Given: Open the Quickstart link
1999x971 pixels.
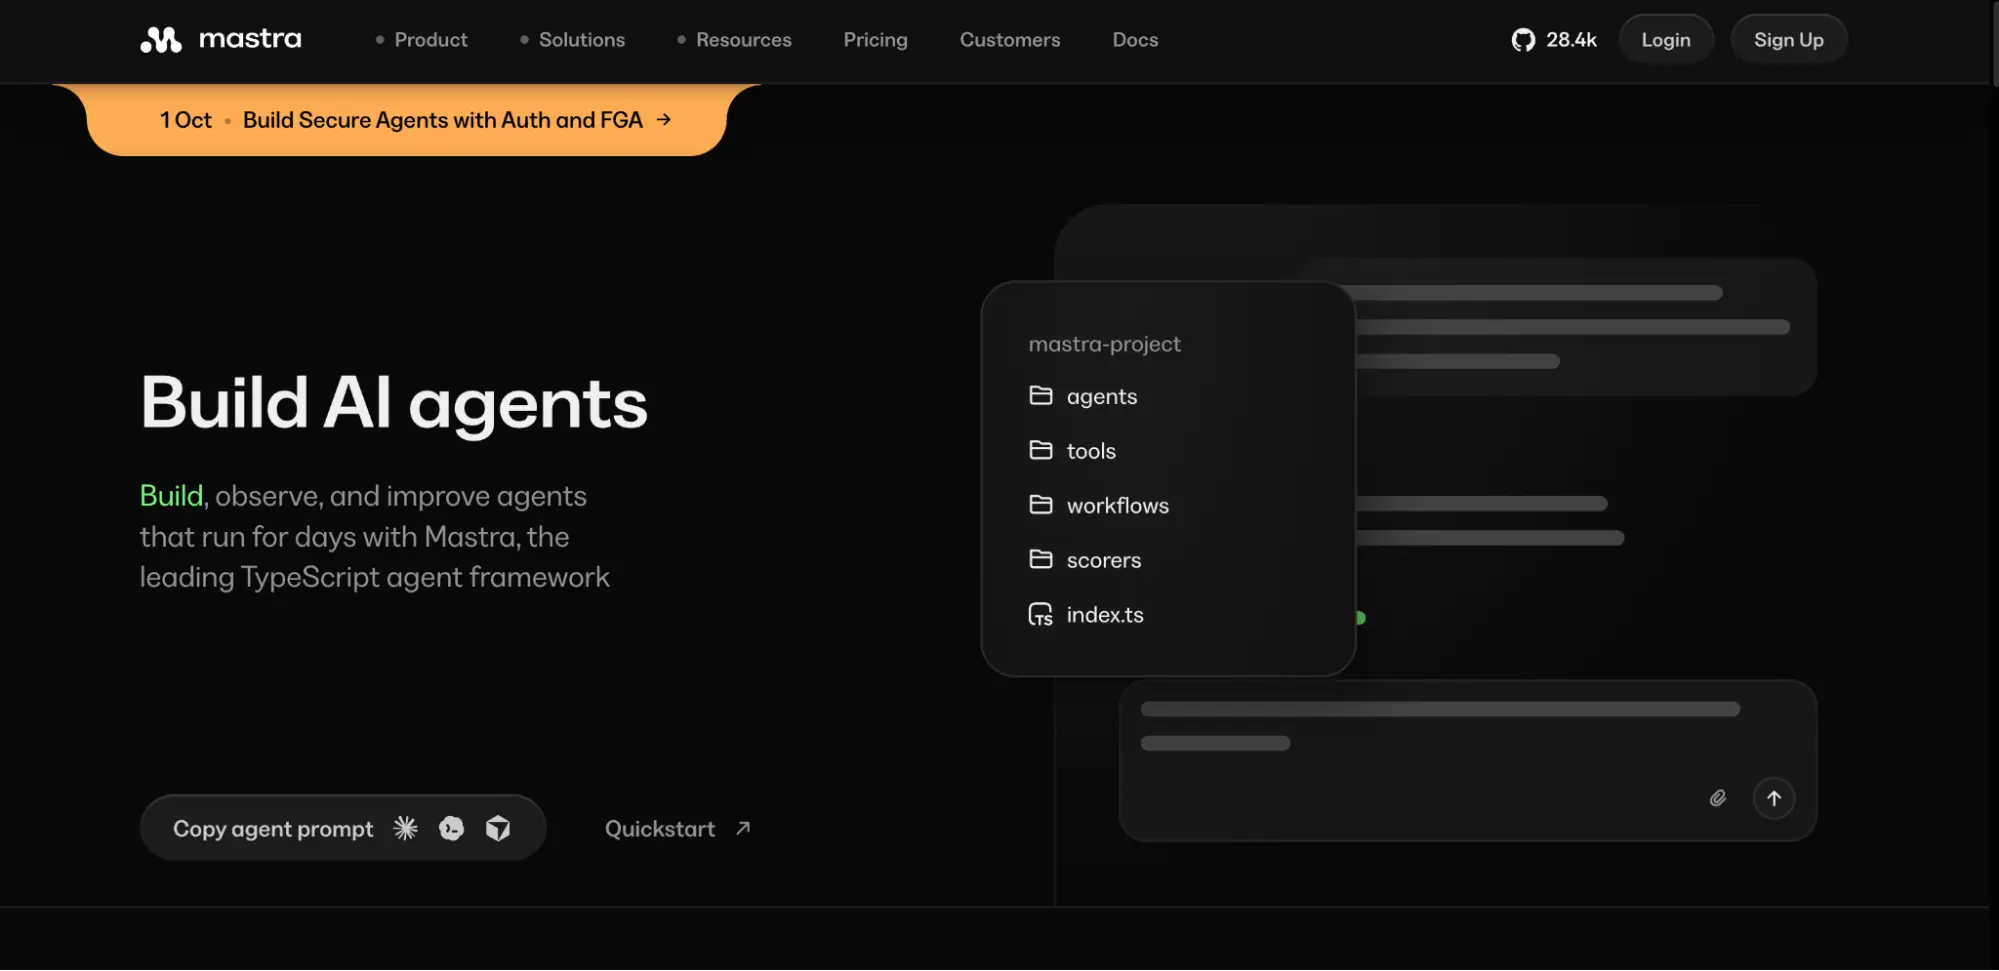Looking at the screenshot, I should point(678,829).
